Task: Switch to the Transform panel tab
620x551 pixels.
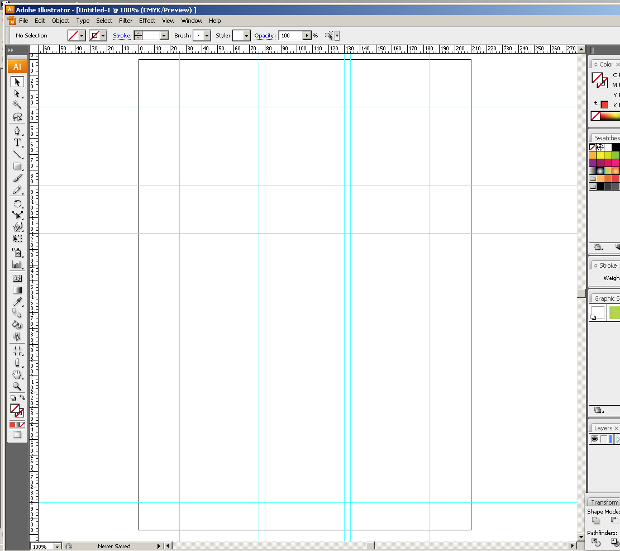Action: (x=604, y=502)
